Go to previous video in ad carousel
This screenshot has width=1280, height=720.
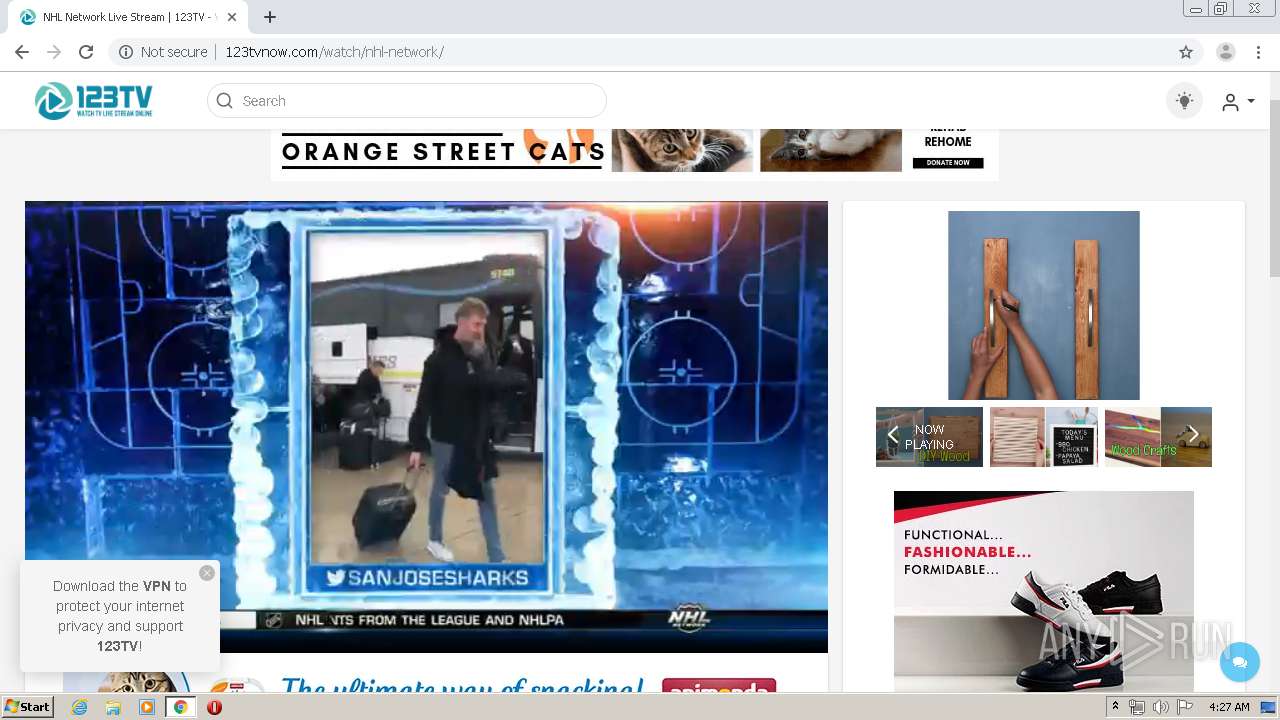coord(893,435)
